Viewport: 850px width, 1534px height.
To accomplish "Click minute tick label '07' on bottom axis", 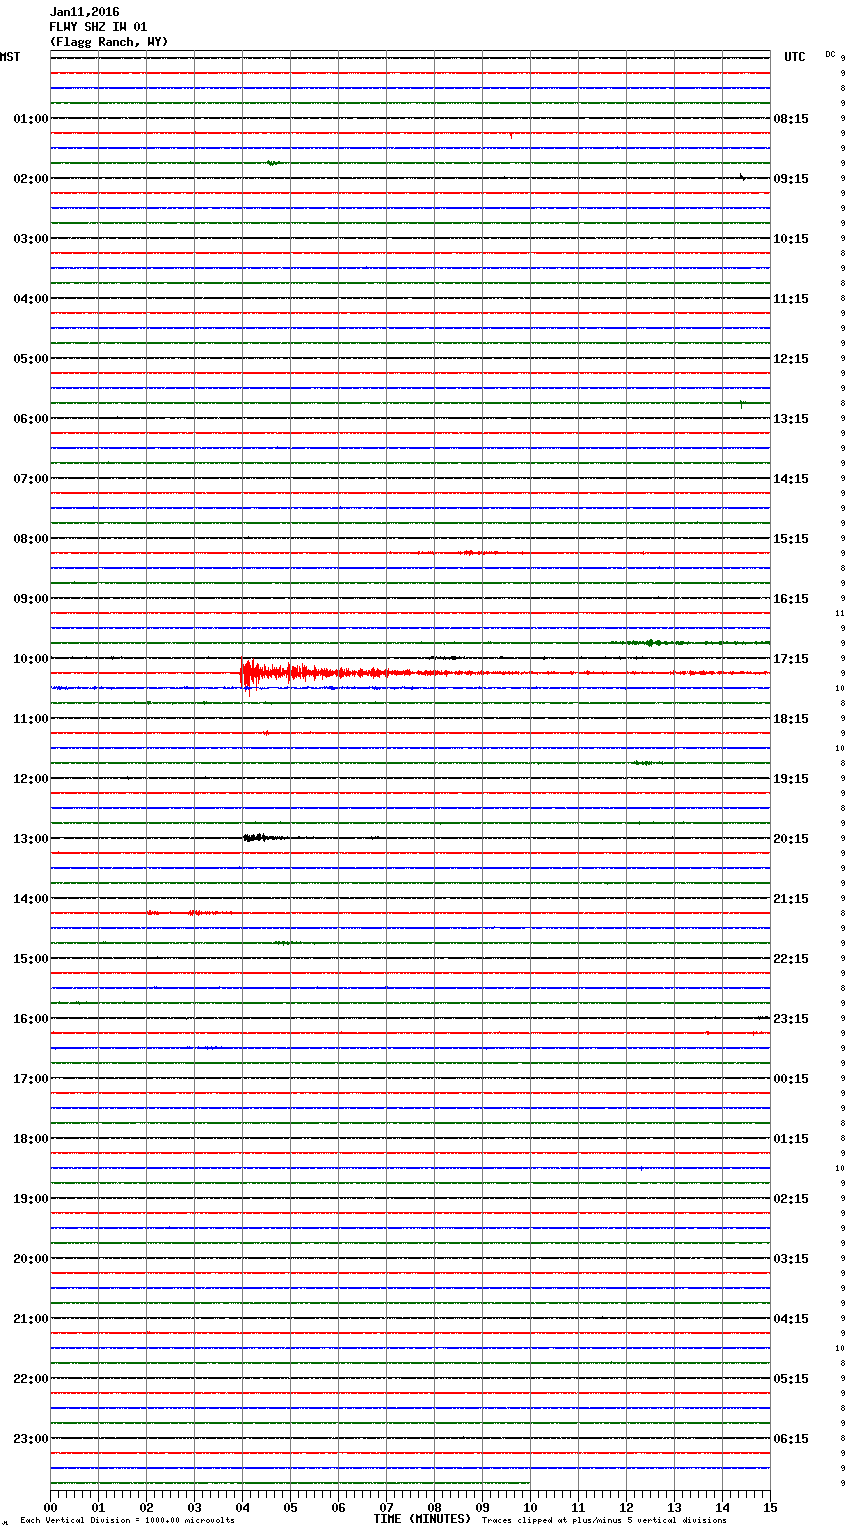I will pos(386,1506).
